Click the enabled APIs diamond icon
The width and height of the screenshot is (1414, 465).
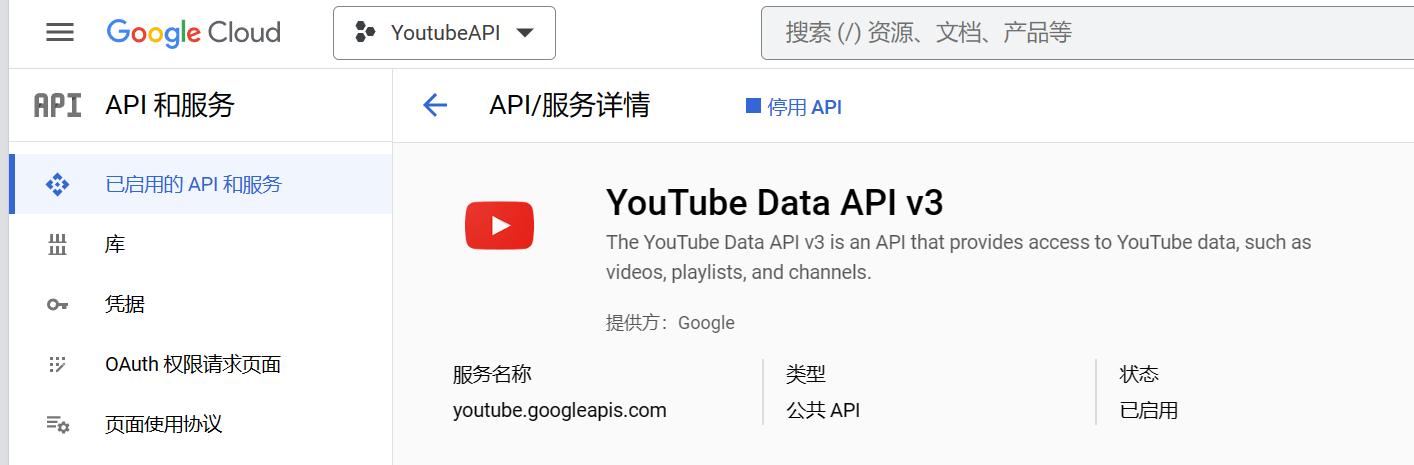[x=58, y=184]
